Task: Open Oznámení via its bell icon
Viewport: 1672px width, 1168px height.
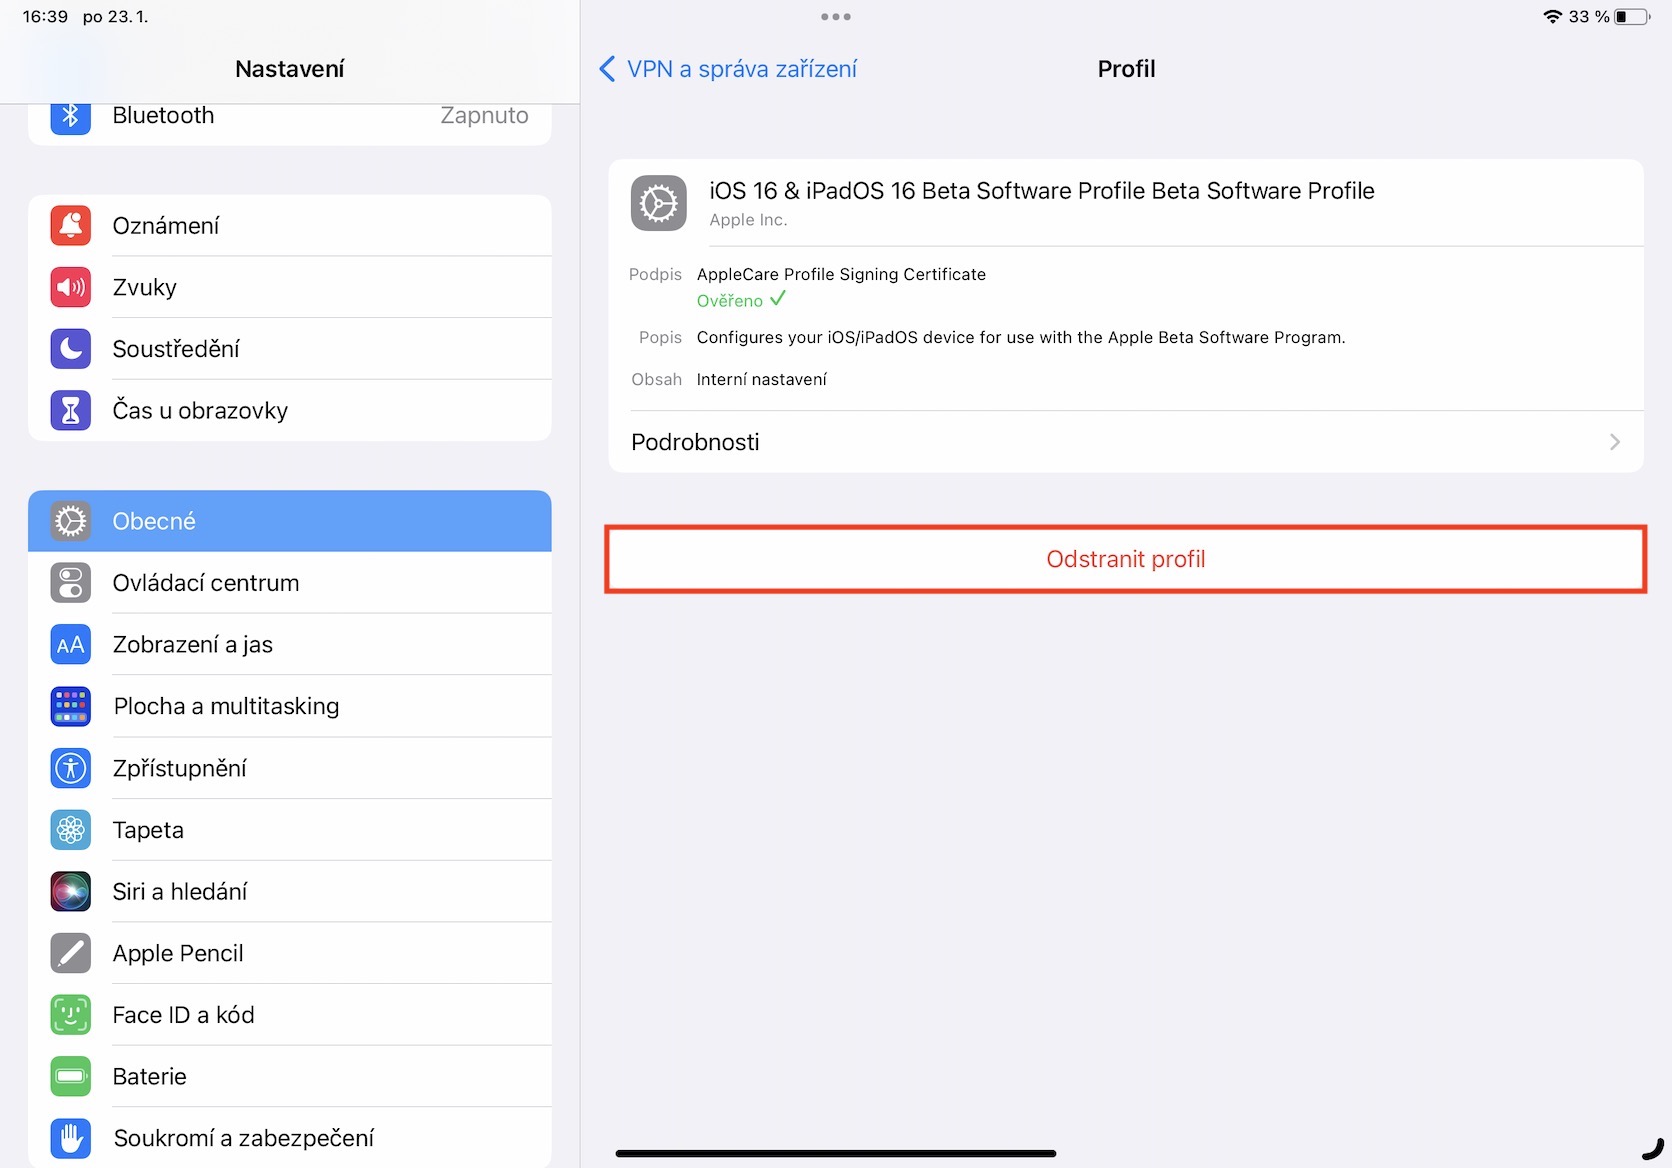Action: click(71, 226)
